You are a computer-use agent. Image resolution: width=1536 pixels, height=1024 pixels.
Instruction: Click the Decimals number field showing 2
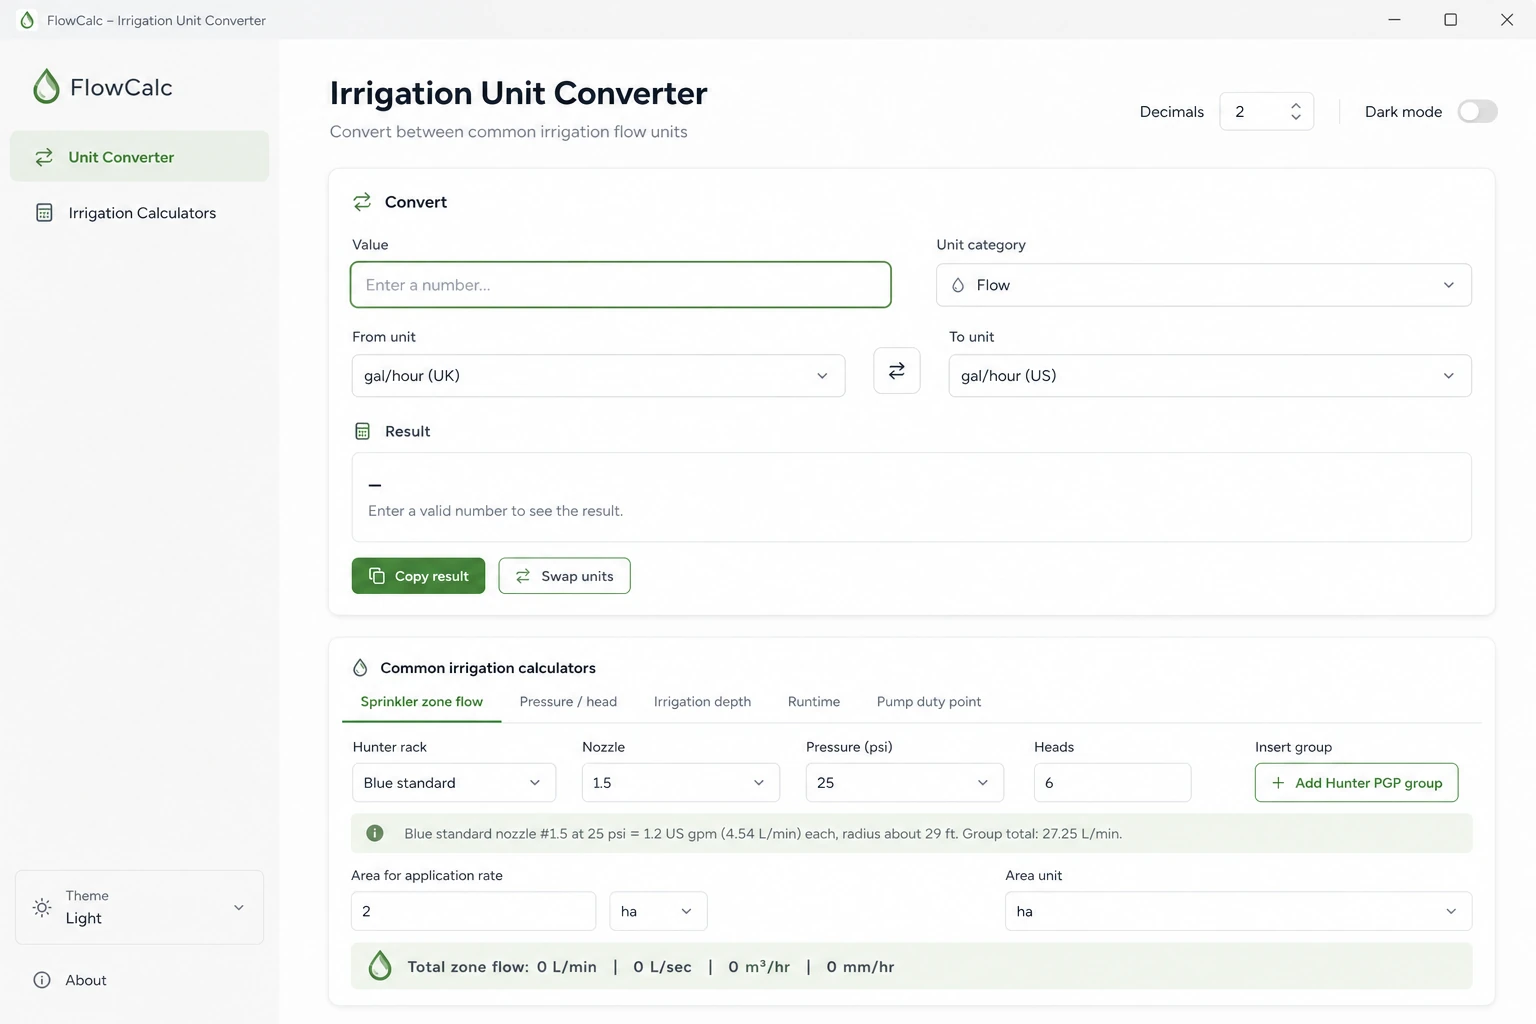pos(1266,111)
